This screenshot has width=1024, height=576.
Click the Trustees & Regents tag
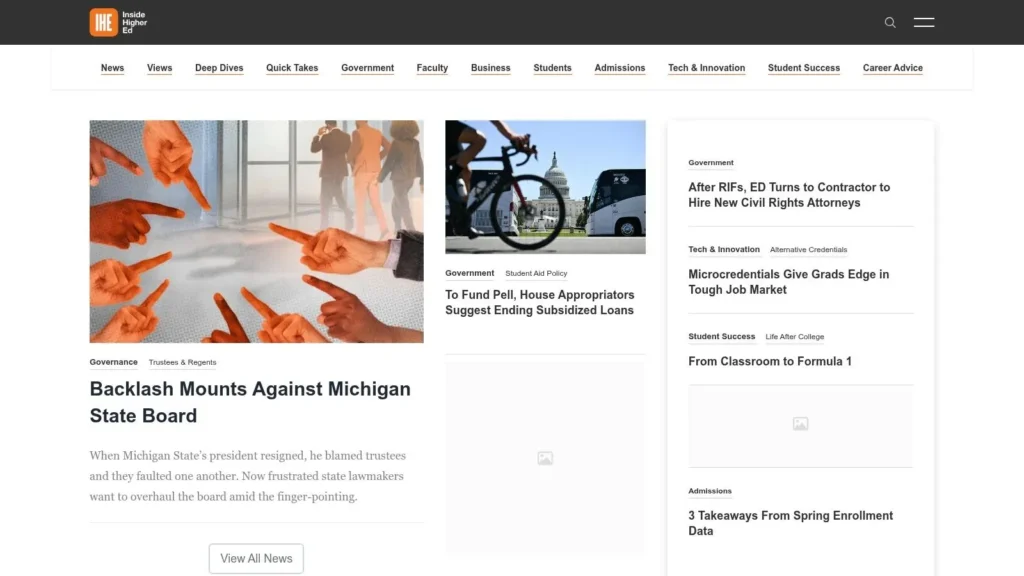coord(182,362)
